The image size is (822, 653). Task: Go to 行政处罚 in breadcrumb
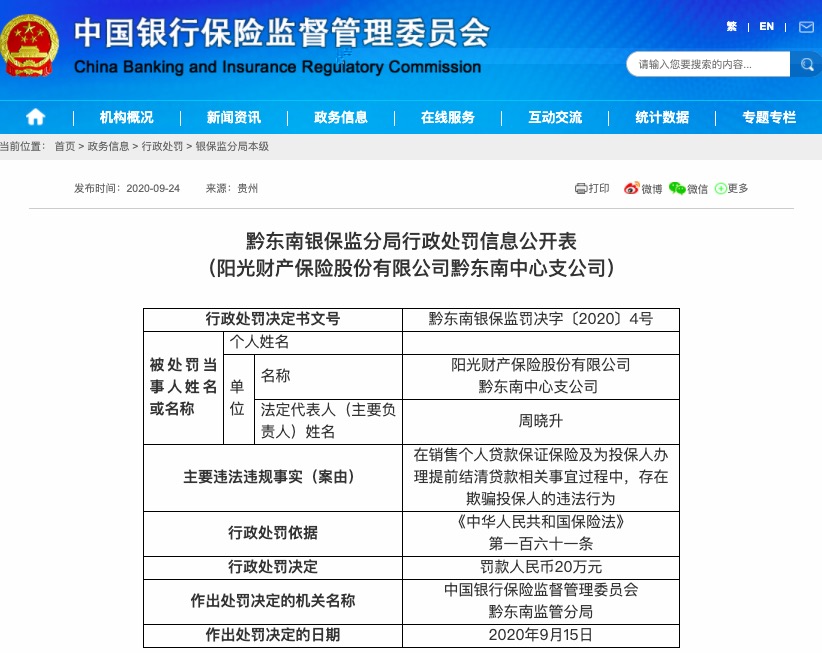coord(163,146)
